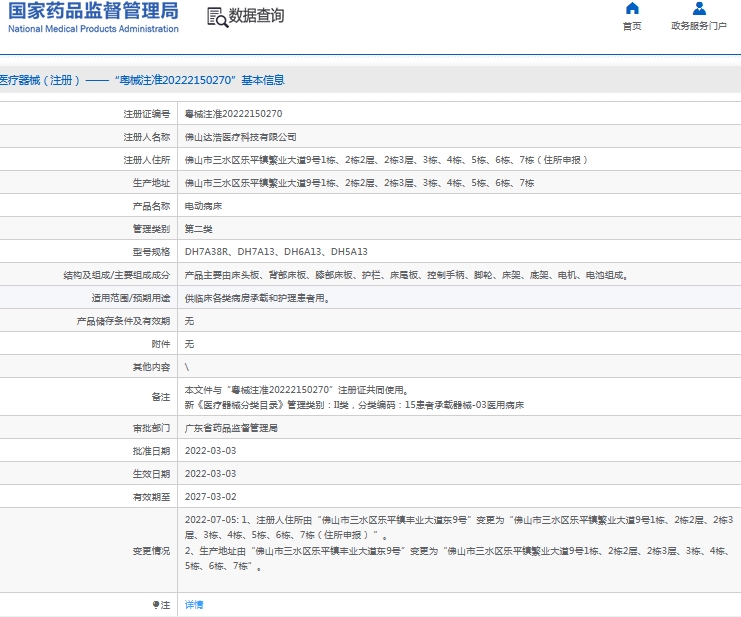Click the change record starting 2022-07-05

click(x=459, y=527)
